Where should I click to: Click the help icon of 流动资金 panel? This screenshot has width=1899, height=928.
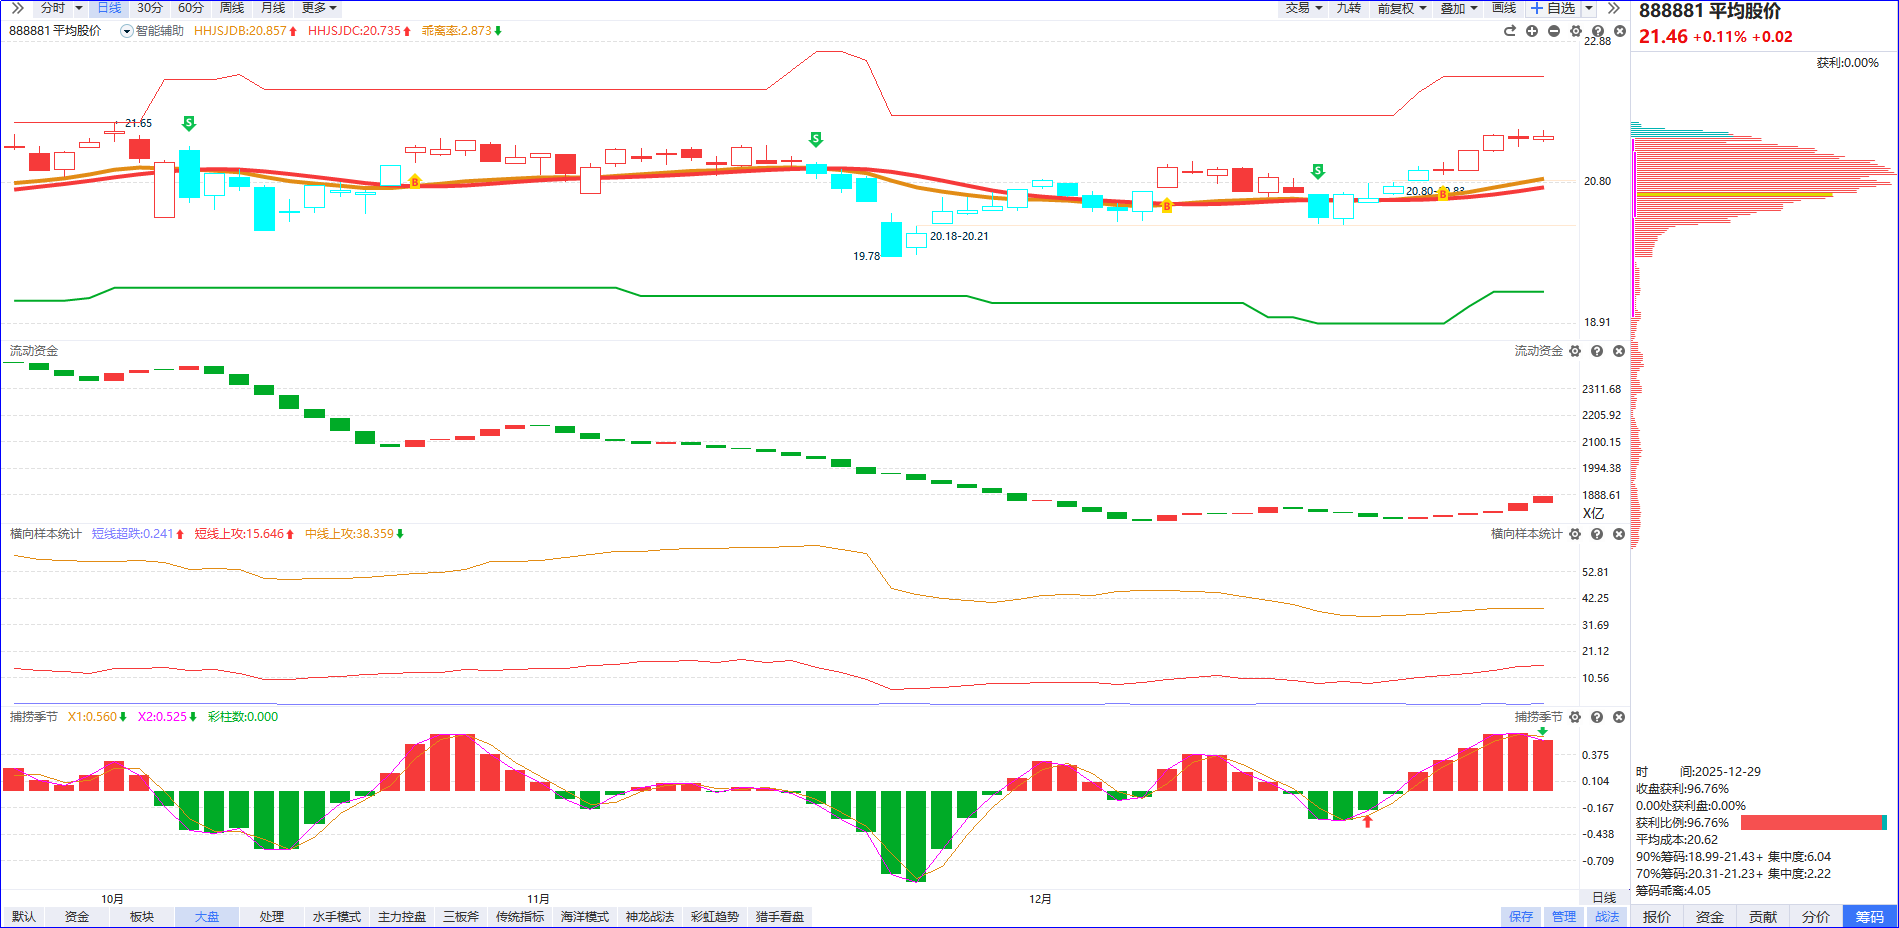[x=1597, y=351]
